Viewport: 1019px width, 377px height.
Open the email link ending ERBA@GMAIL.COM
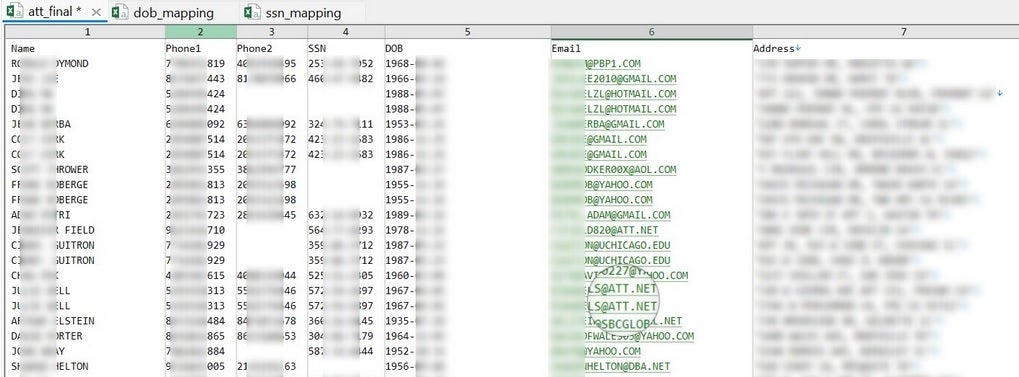608,124
